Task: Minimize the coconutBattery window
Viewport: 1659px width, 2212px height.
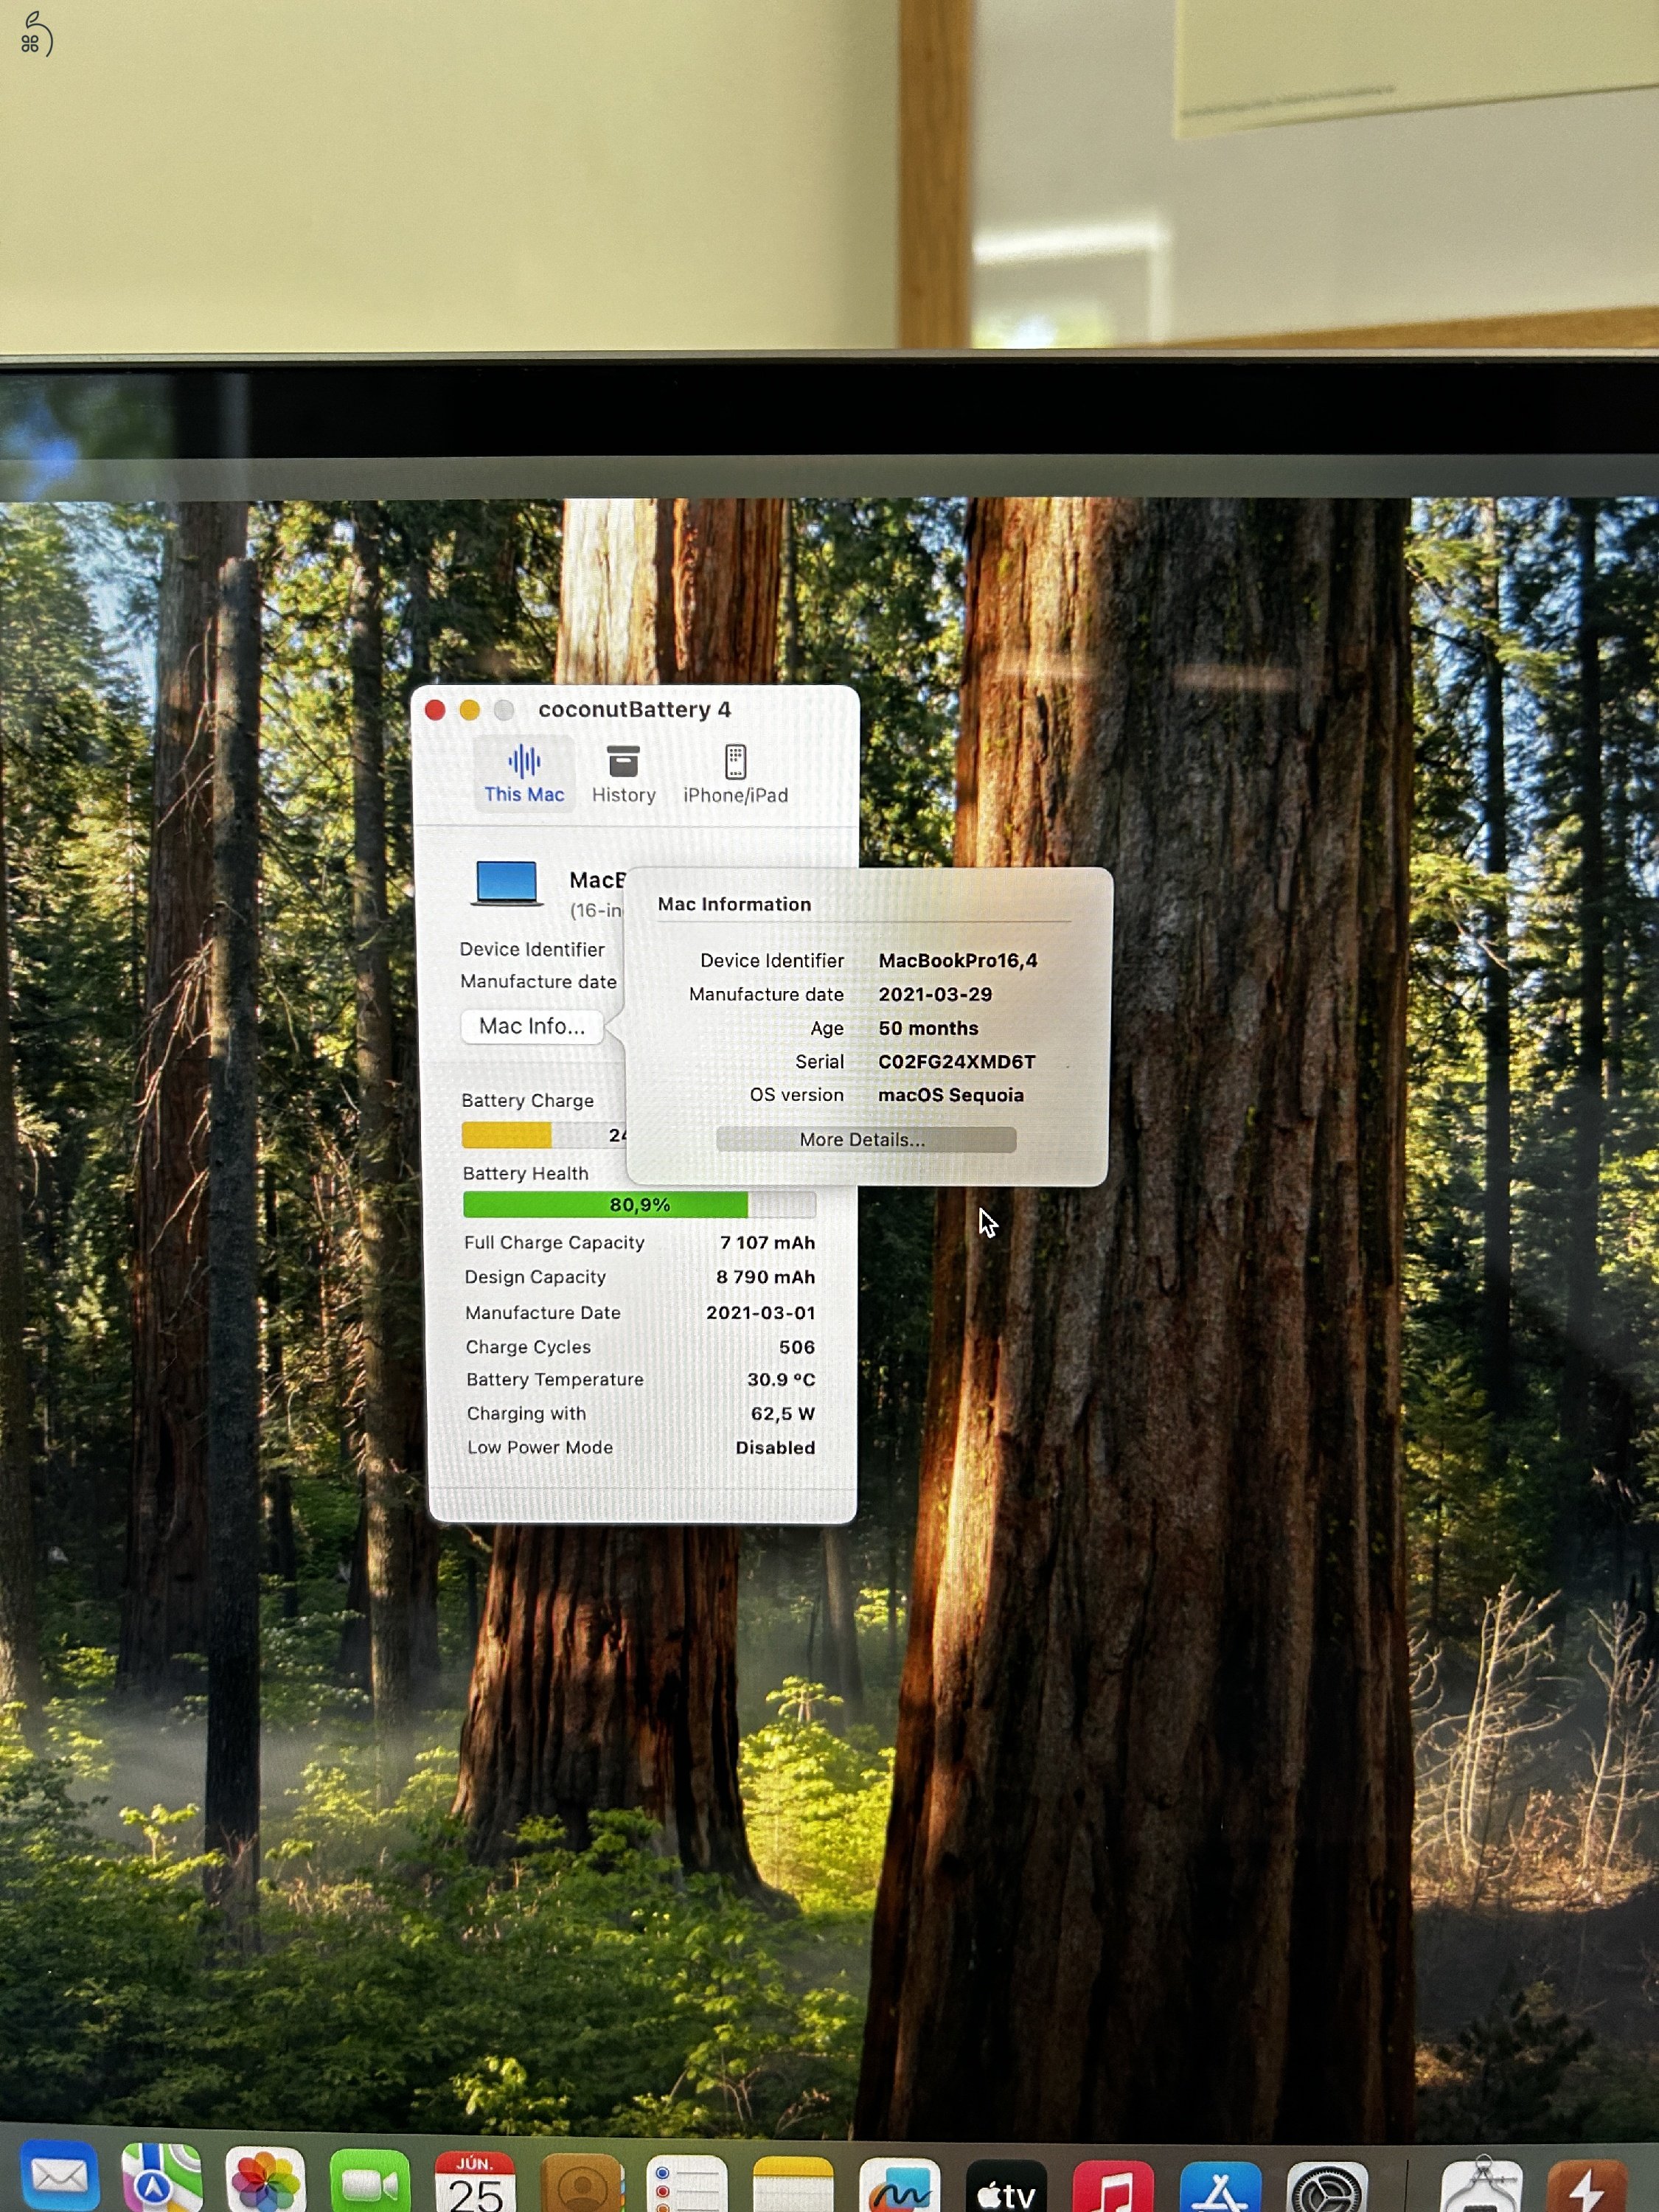Action: point(469,710)
